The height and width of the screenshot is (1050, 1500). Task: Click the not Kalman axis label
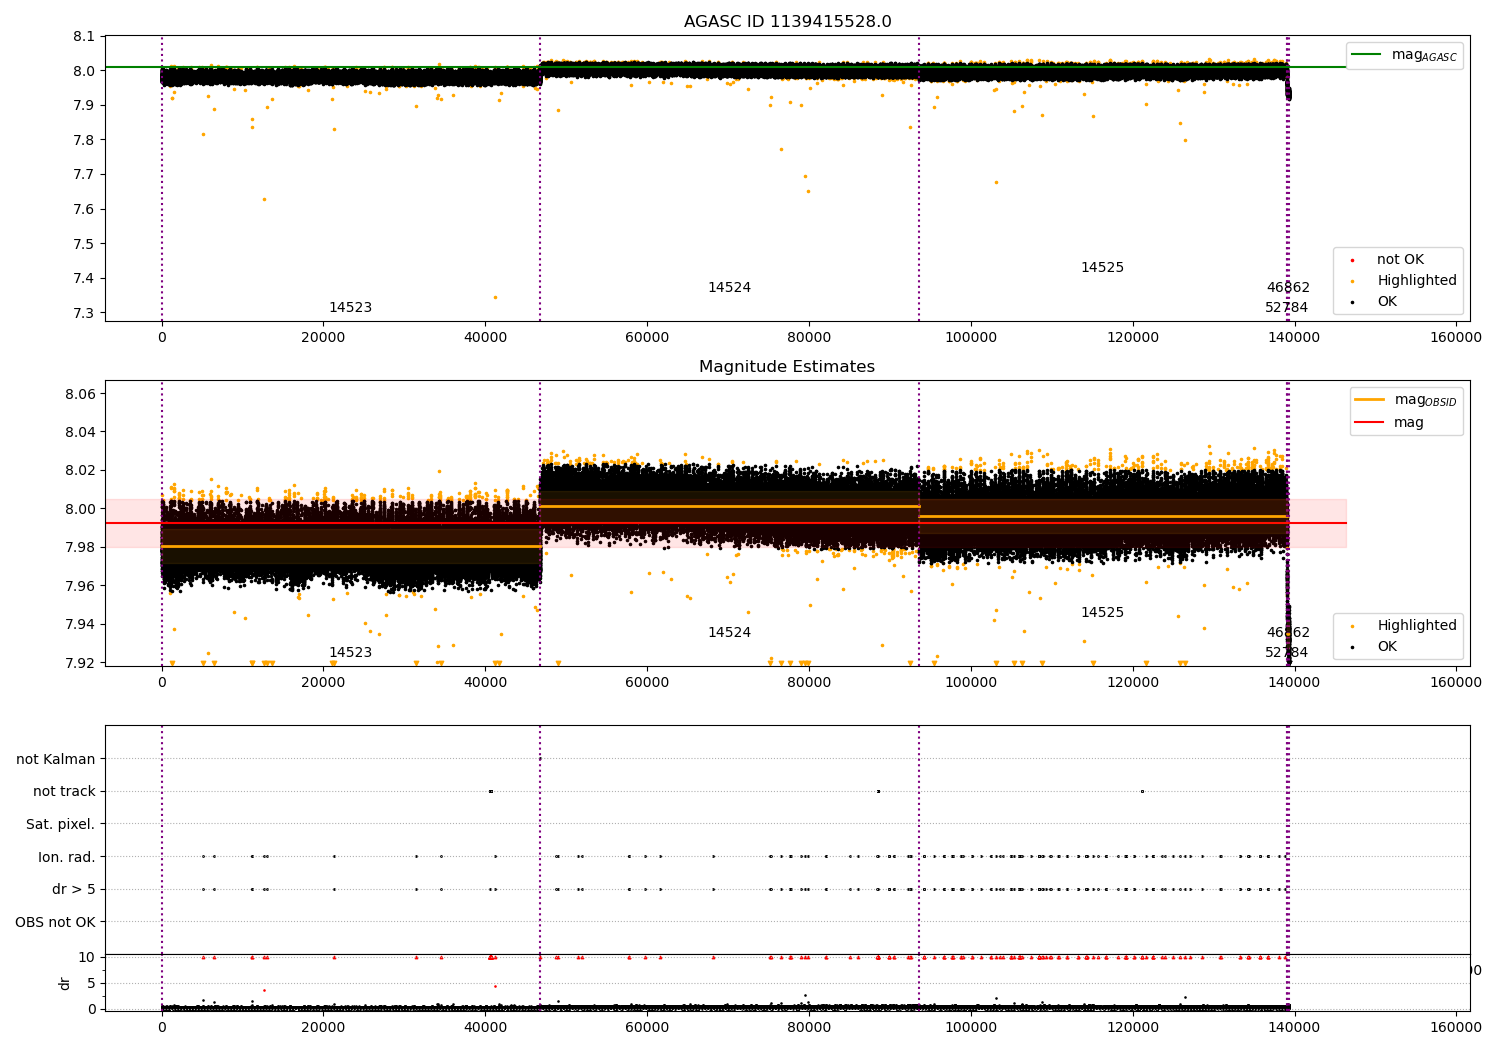56,759
